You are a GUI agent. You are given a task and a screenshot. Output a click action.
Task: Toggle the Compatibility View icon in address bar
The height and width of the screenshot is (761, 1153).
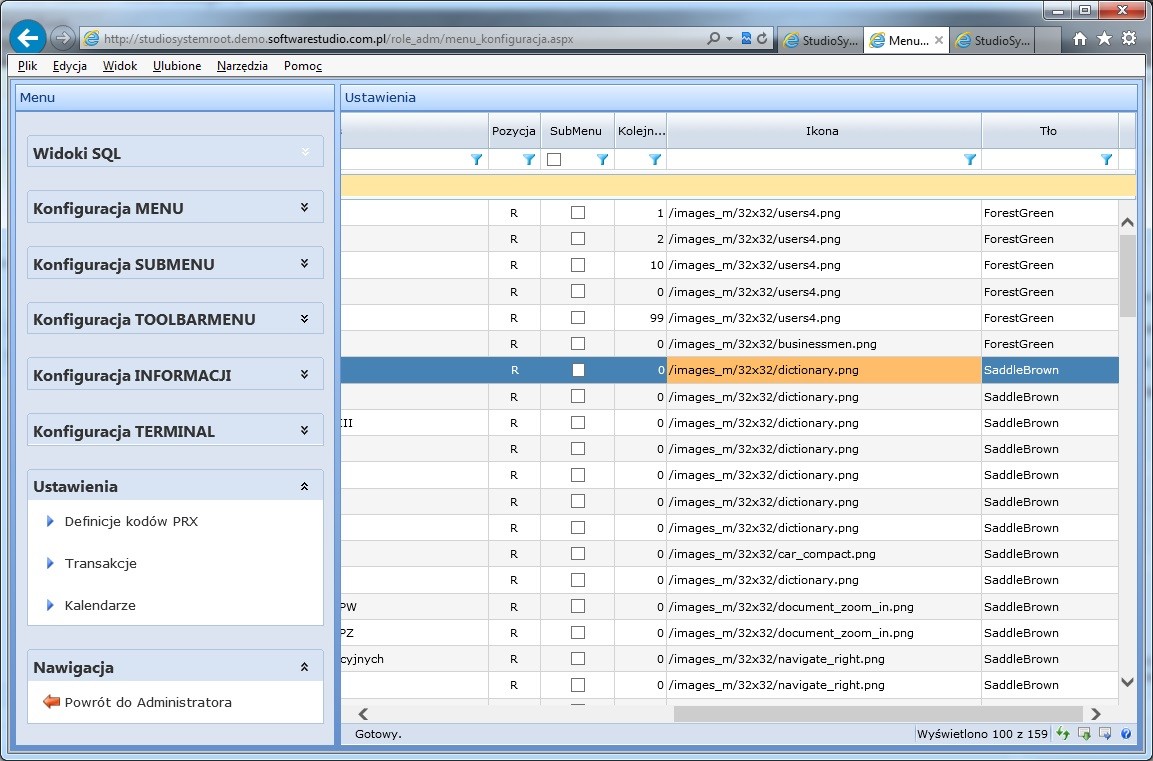pos(746,39)
